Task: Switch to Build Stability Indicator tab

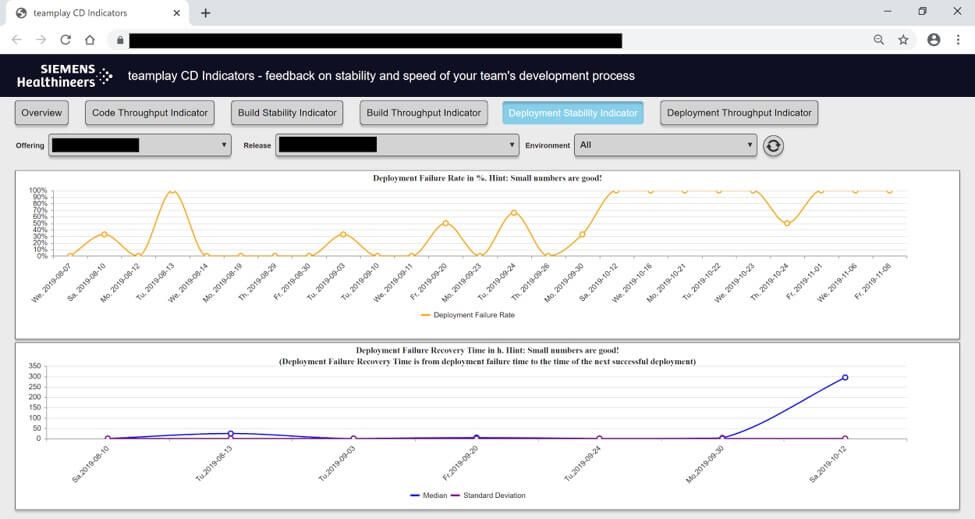Action: coord(287,113)
